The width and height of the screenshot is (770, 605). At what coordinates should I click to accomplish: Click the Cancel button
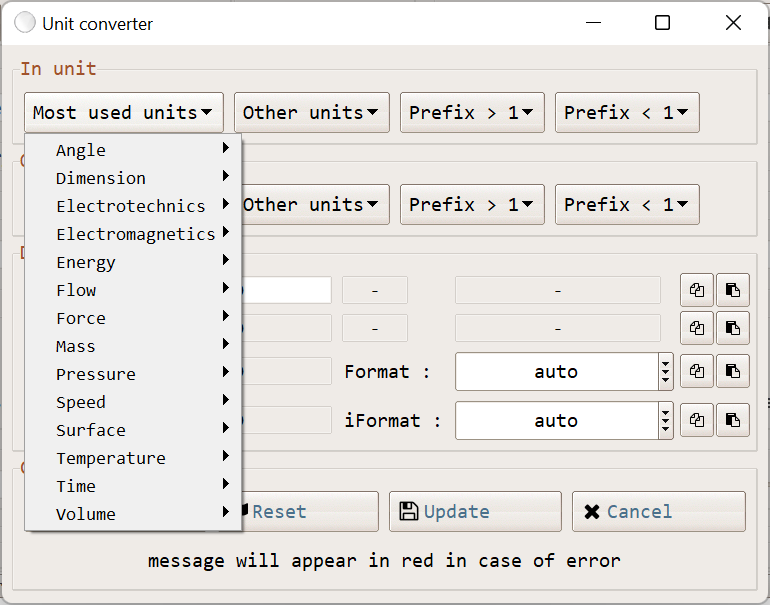(658, 511)
